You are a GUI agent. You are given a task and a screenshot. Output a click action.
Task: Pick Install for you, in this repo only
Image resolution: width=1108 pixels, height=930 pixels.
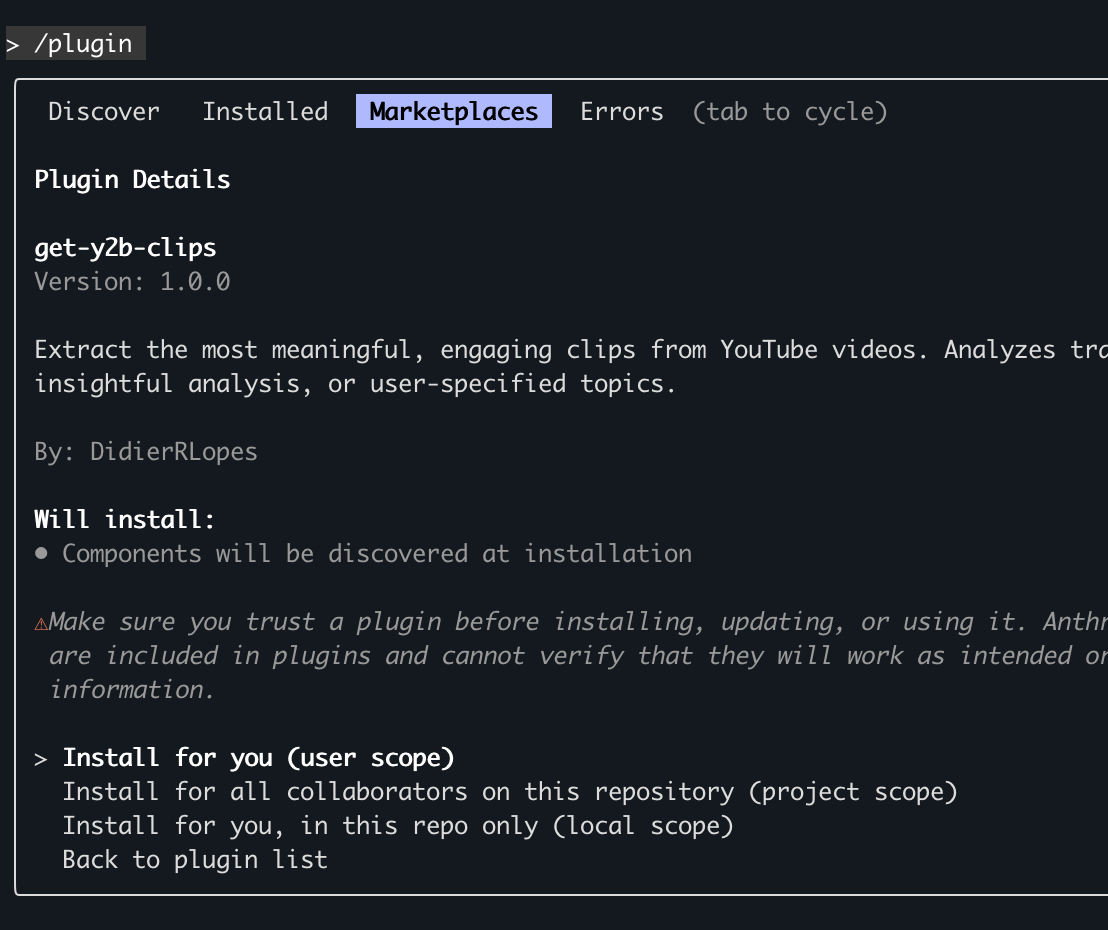click(x=398, y=825)
